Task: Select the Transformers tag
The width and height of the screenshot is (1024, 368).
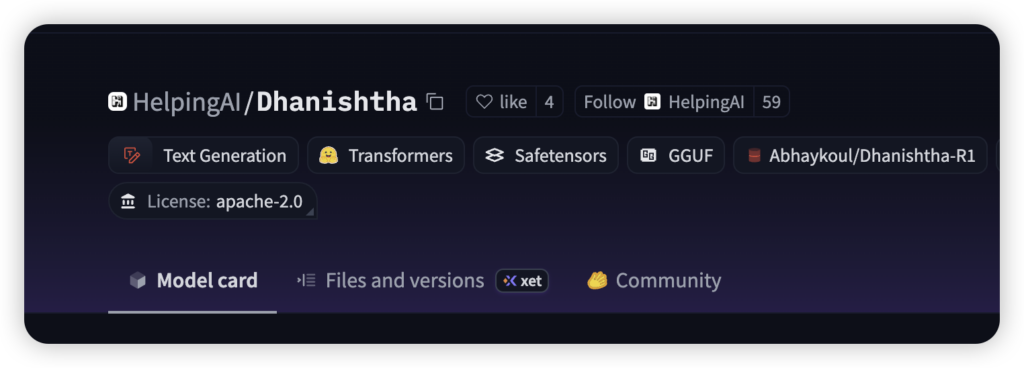Action: [386, 155]
